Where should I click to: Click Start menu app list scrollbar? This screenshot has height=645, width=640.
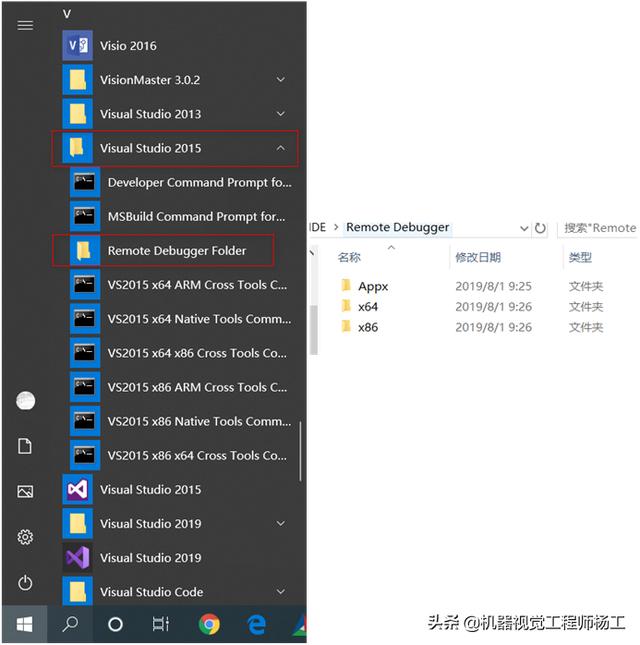point(301,451)
